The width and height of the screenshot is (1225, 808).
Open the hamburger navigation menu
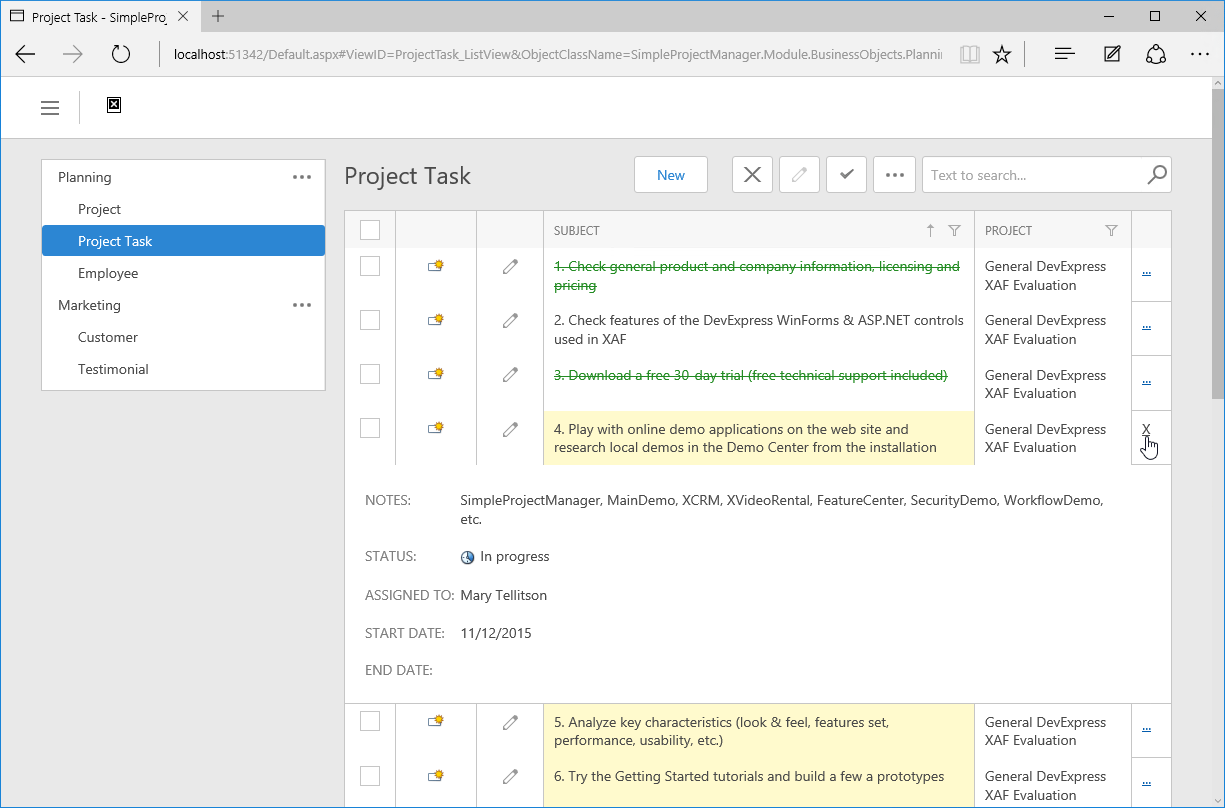click(x=50, y=108)
